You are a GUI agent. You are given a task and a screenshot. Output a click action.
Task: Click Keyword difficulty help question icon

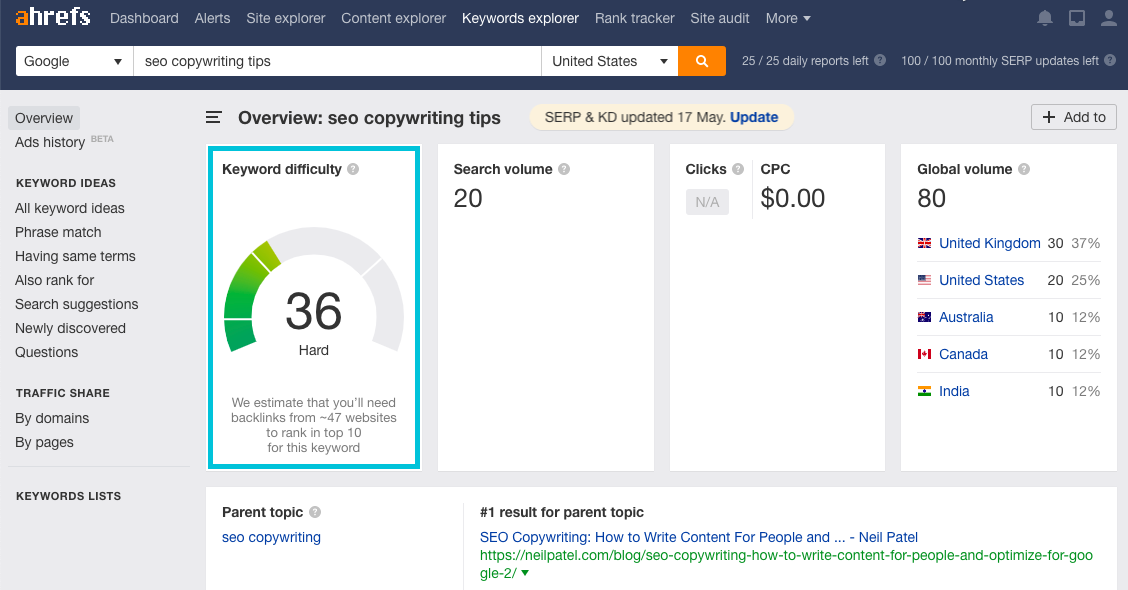(x=353, y=169)
